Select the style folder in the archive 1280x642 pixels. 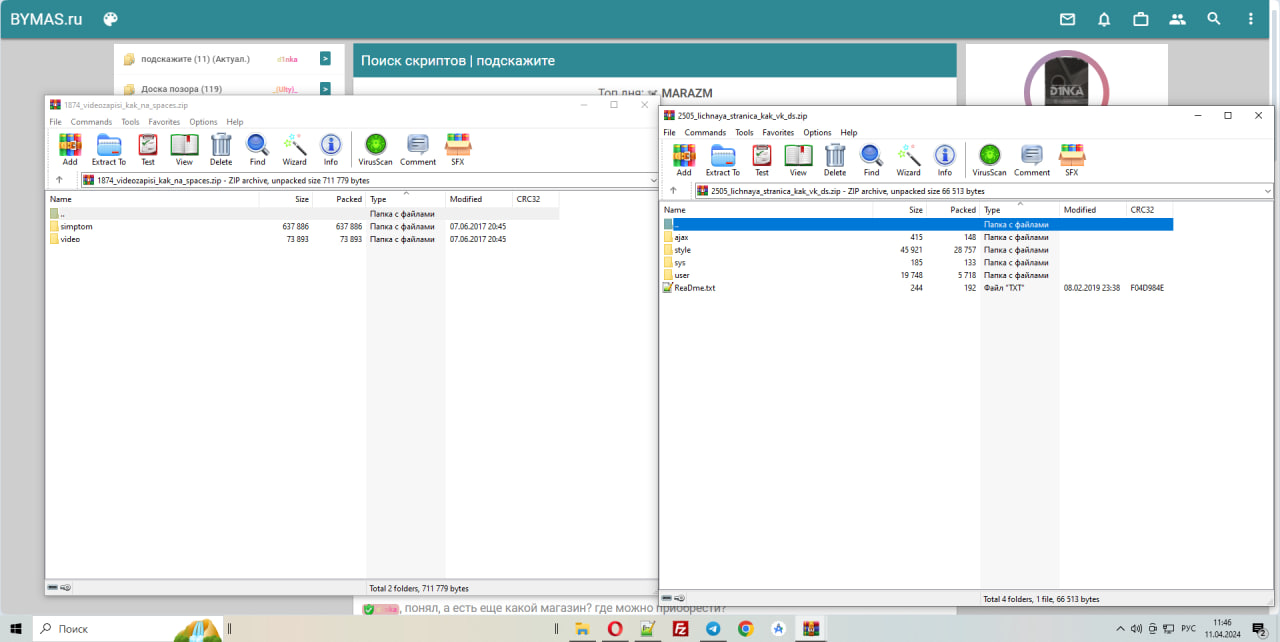pos(682,250)
